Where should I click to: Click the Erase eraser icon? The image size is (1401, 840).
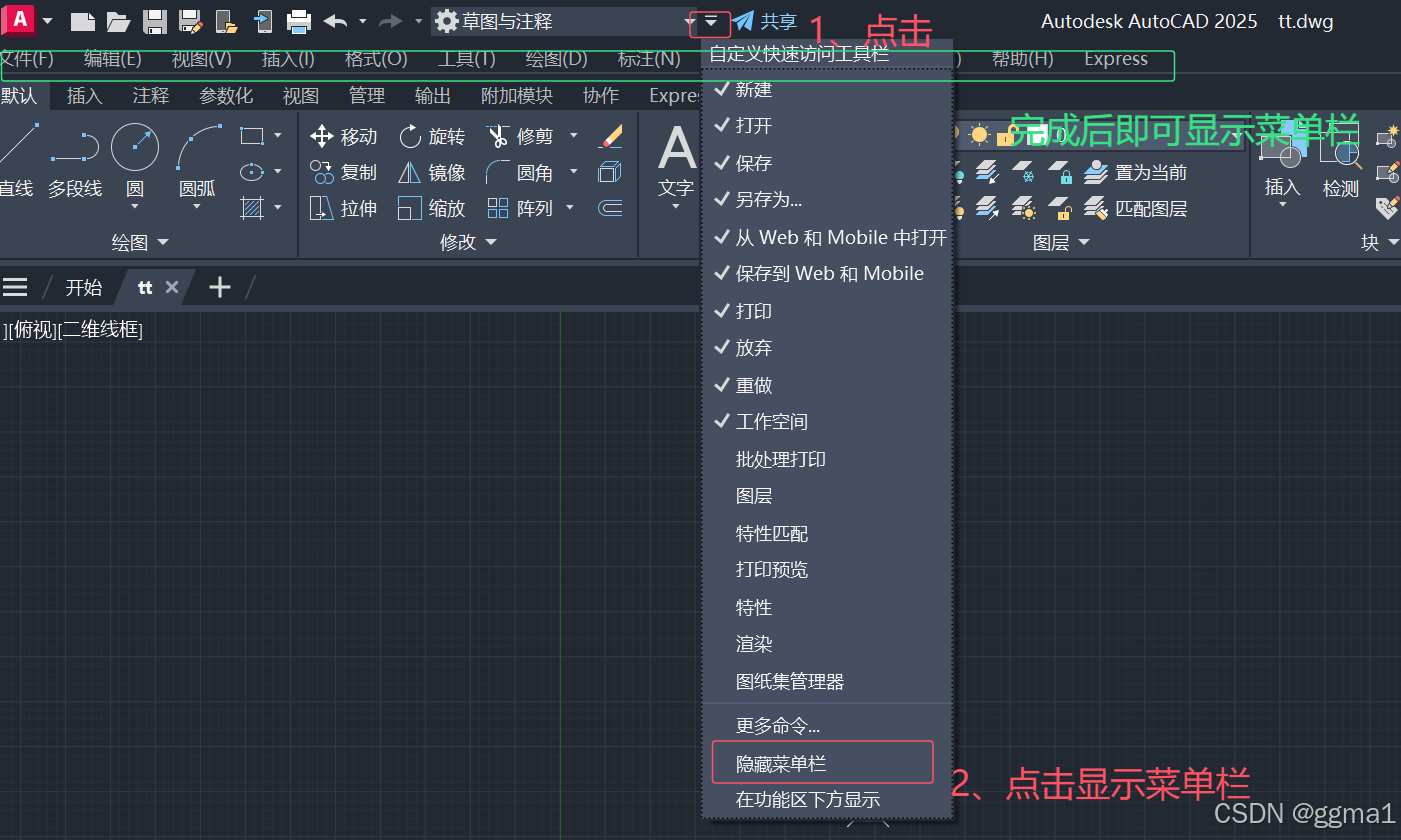pyautogui.click(x=610, y=136)
